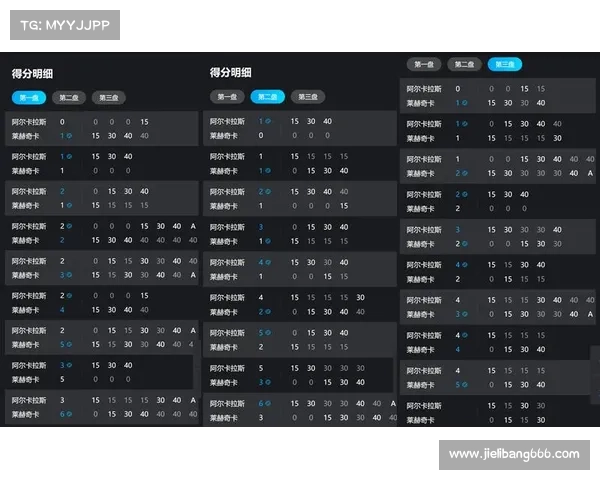The image size is (600, 480).
Task: Select 阿尔卡拉斯's blue score 3 in right panel
Action: tap(458, 230)
